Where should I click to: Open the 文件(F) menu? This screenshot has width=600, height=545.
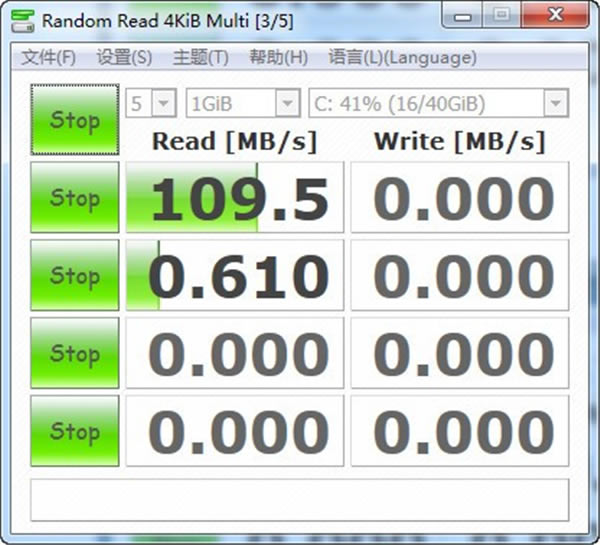click(x=48, y=57)
